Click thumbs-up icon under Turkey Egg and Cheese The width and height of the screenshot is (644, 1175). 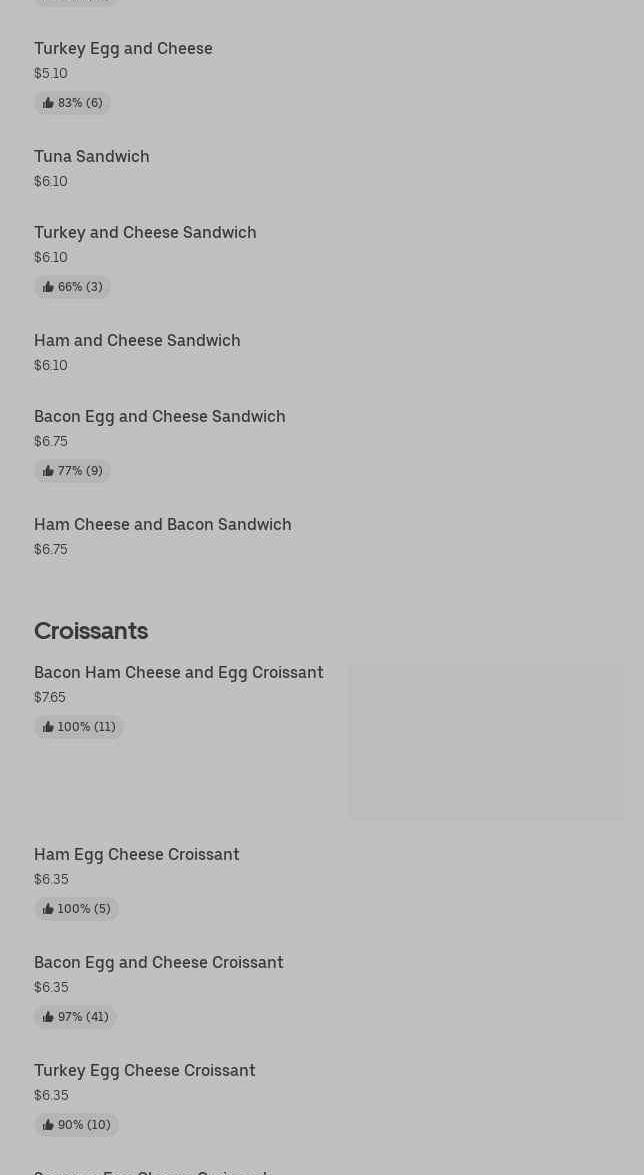[48, 103]
